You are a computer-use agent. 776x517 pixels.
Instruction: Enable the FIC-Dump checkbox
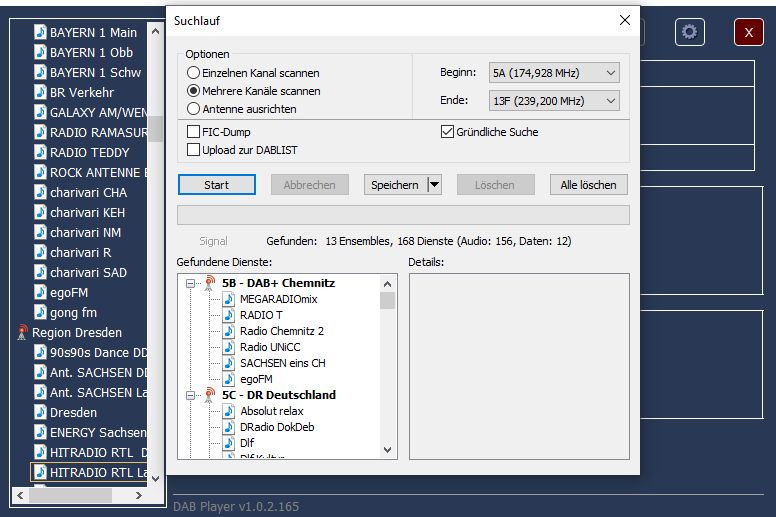(194, 132)
